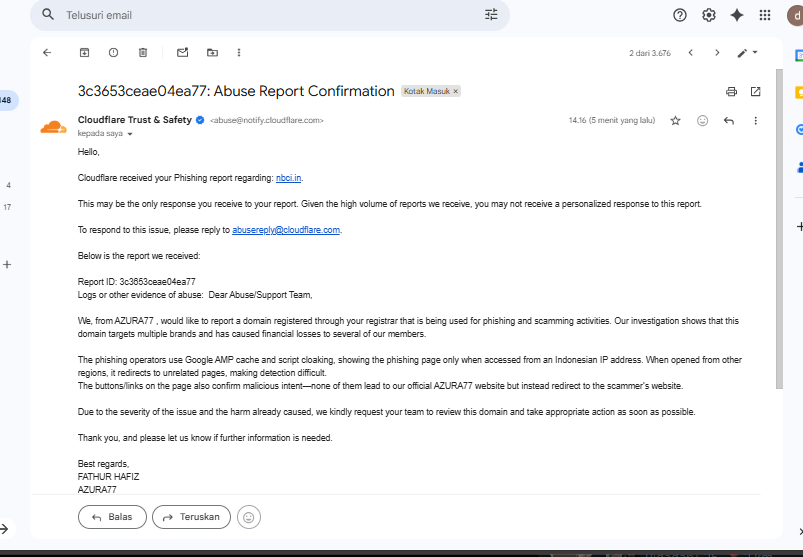Go to older email arrow
The image size is (803, 557).
[x=717, y=53]
